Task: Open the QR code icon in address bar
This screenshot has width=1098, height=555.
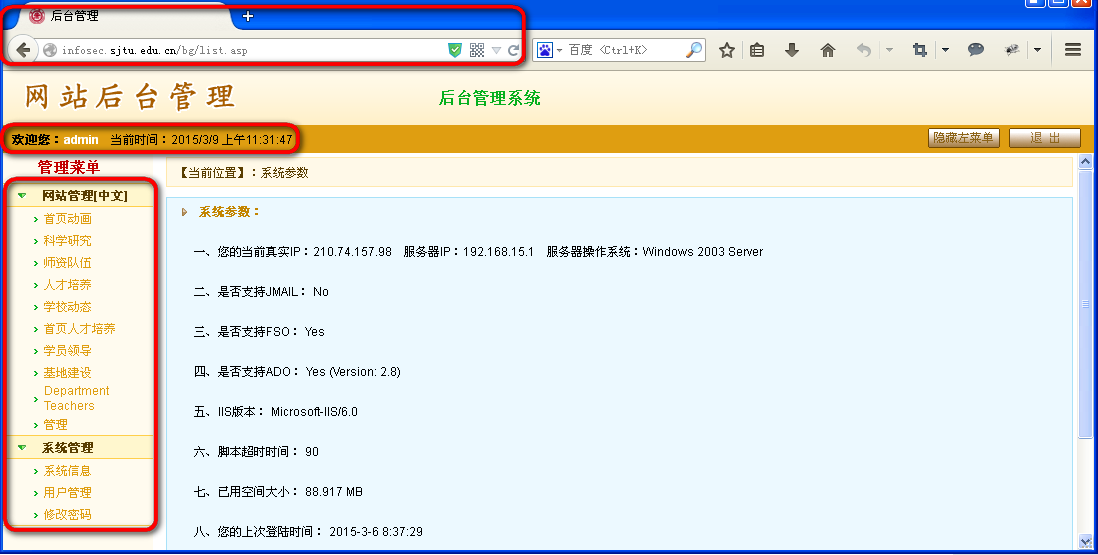Action: click(477, 50)
